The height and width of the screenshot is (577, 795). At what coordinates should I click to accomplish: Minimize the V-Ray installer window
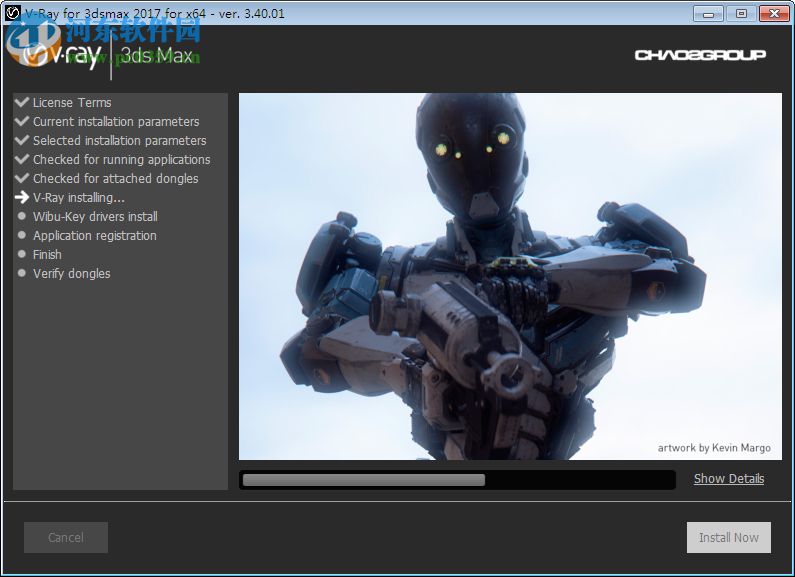(x=708, y=14)
